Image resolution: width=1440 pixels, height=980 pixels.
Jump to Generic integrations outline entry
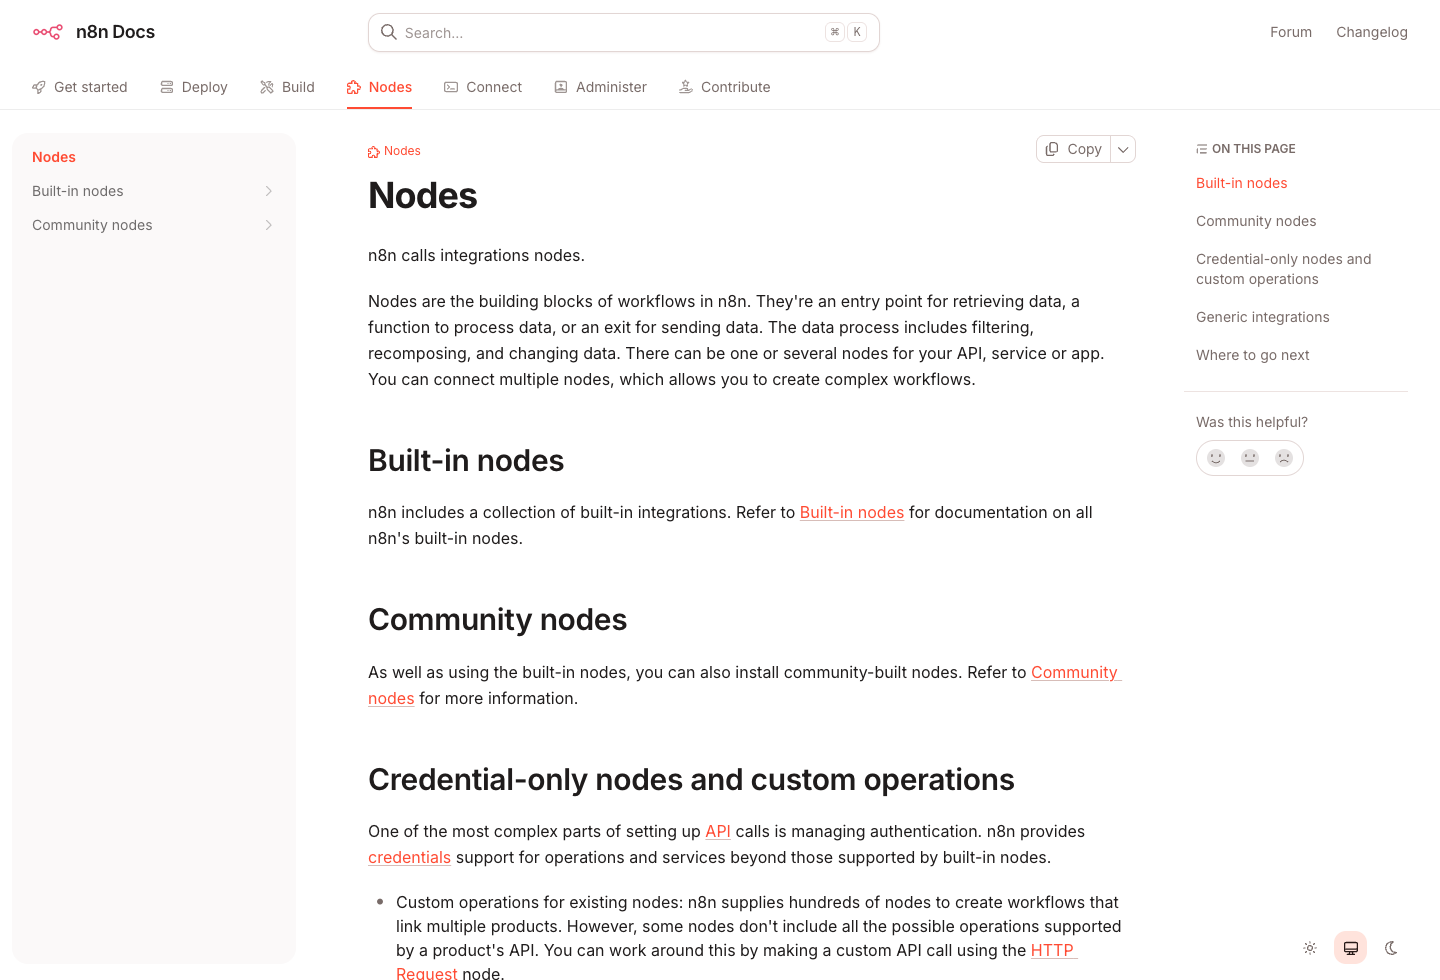point(1262,317)
